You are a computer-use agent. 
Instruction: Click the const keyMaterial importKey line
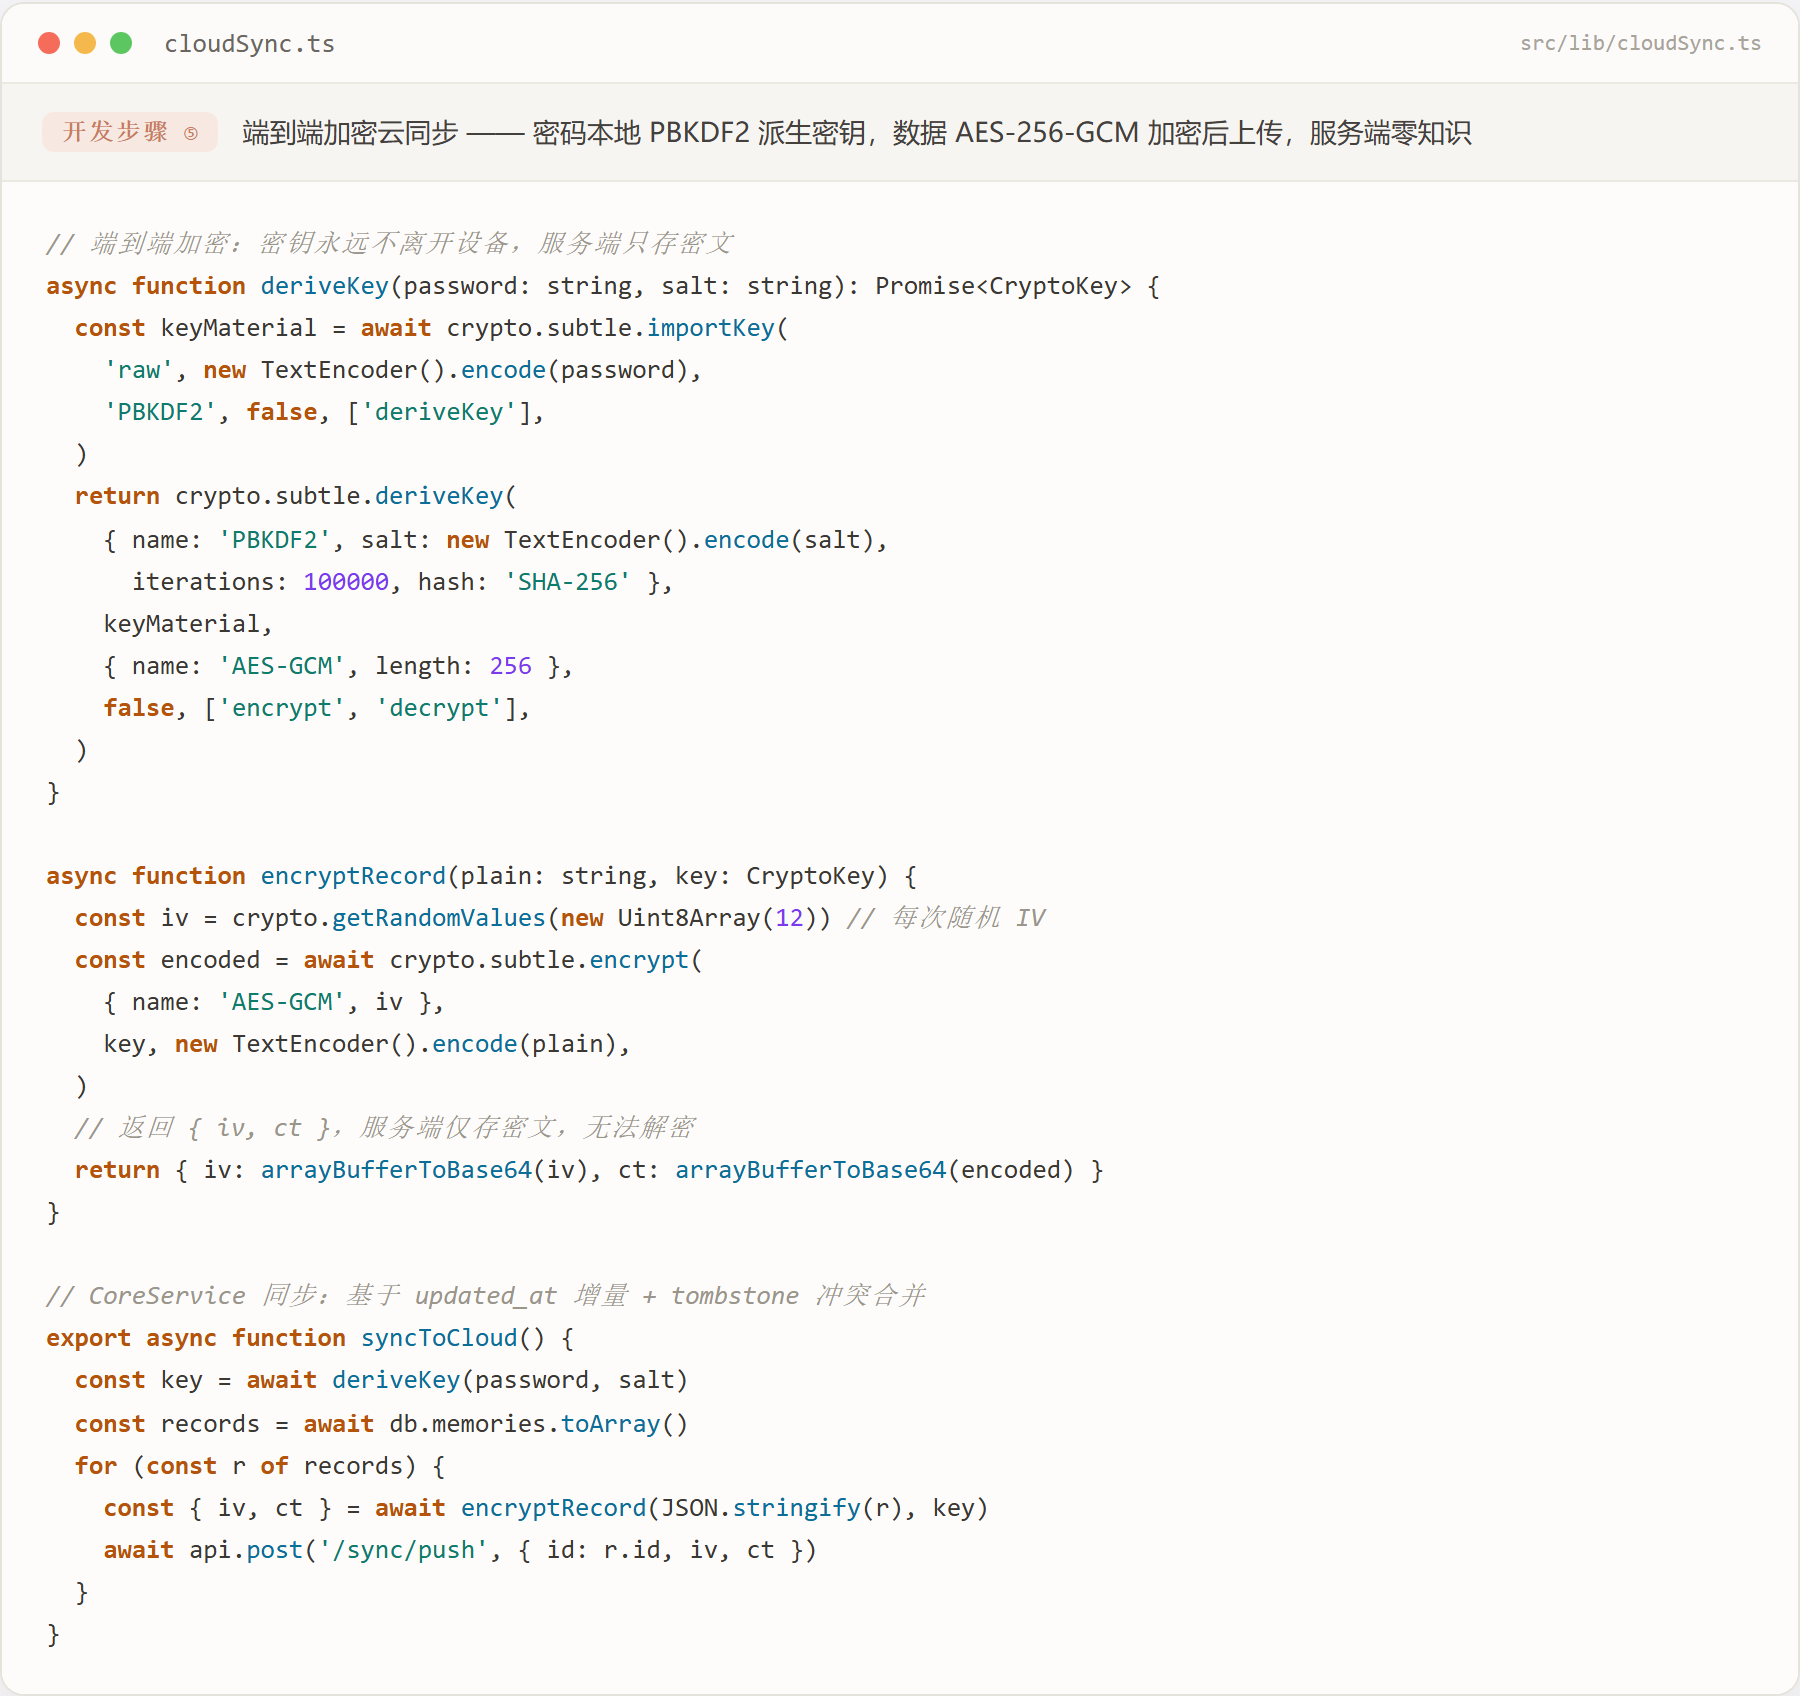click(432, 328)
